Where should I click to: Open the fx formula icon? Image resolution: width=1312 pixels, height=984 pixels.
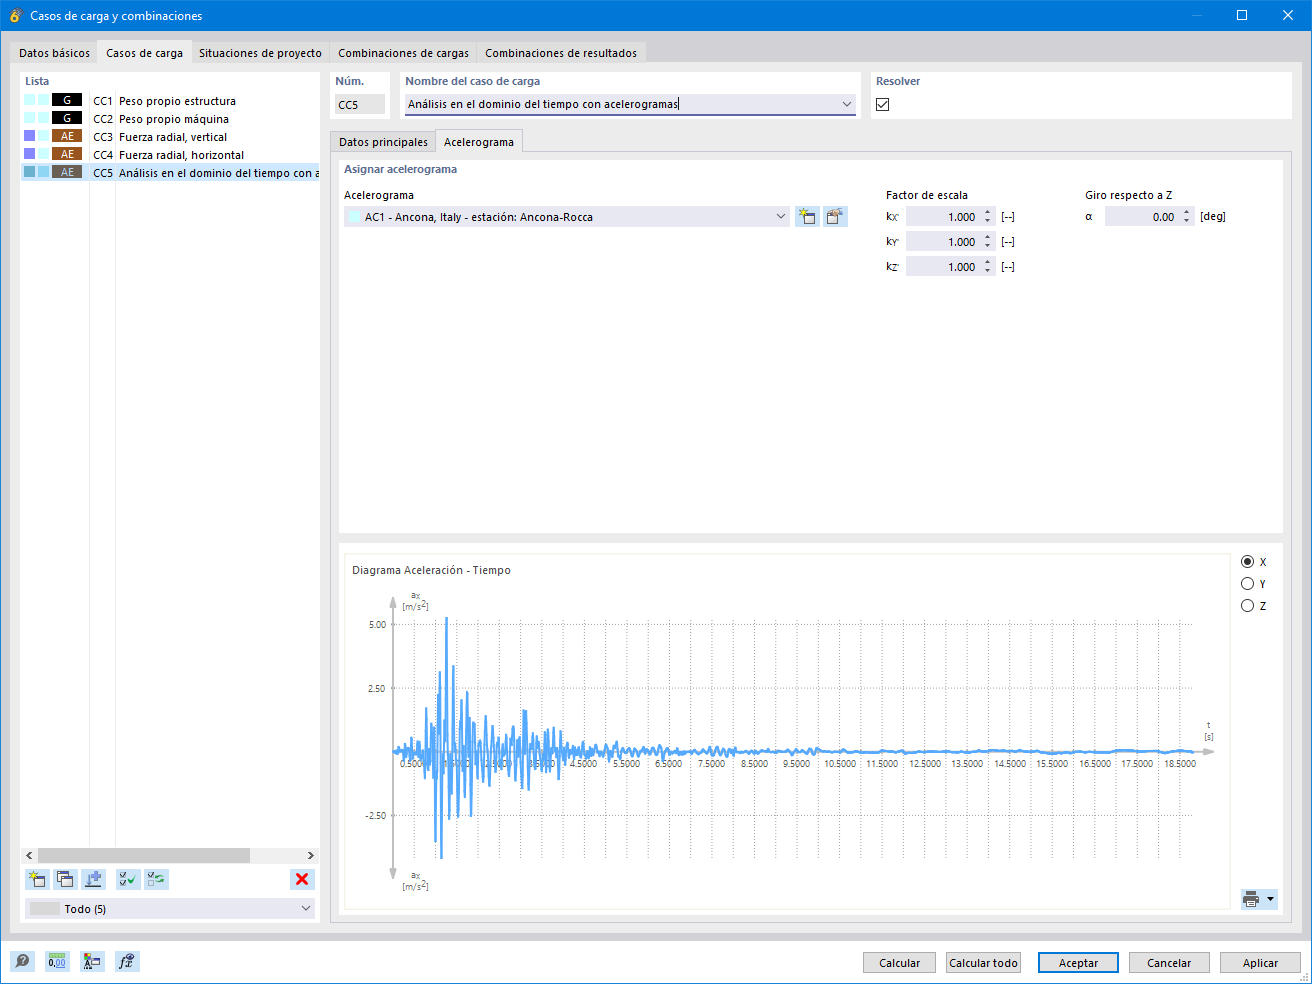(127, 961)
